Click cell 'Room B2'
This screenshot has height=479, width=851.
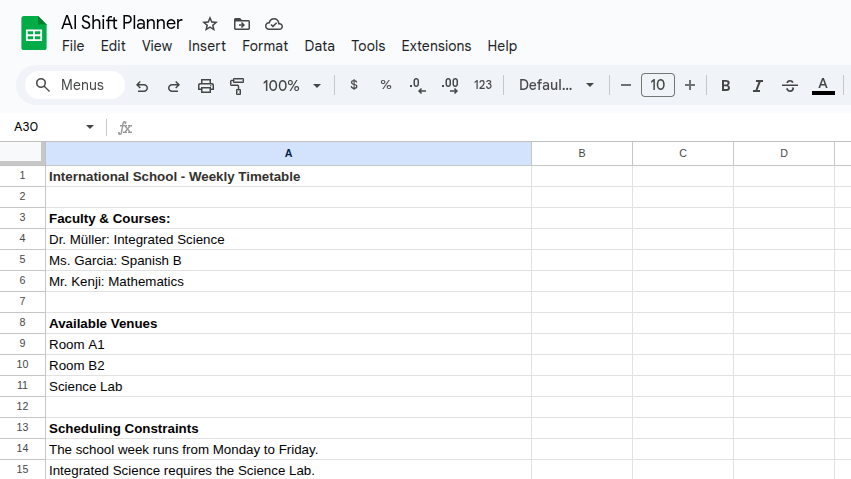point(288,366)
